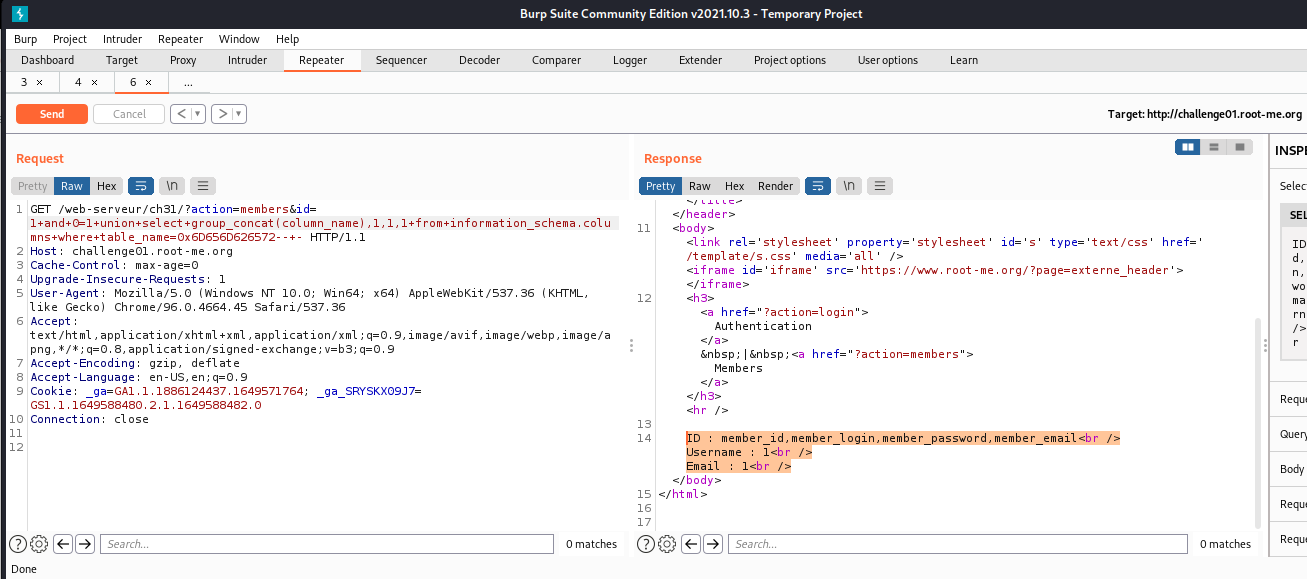Open the Burp menu

[x=26, y=39]
